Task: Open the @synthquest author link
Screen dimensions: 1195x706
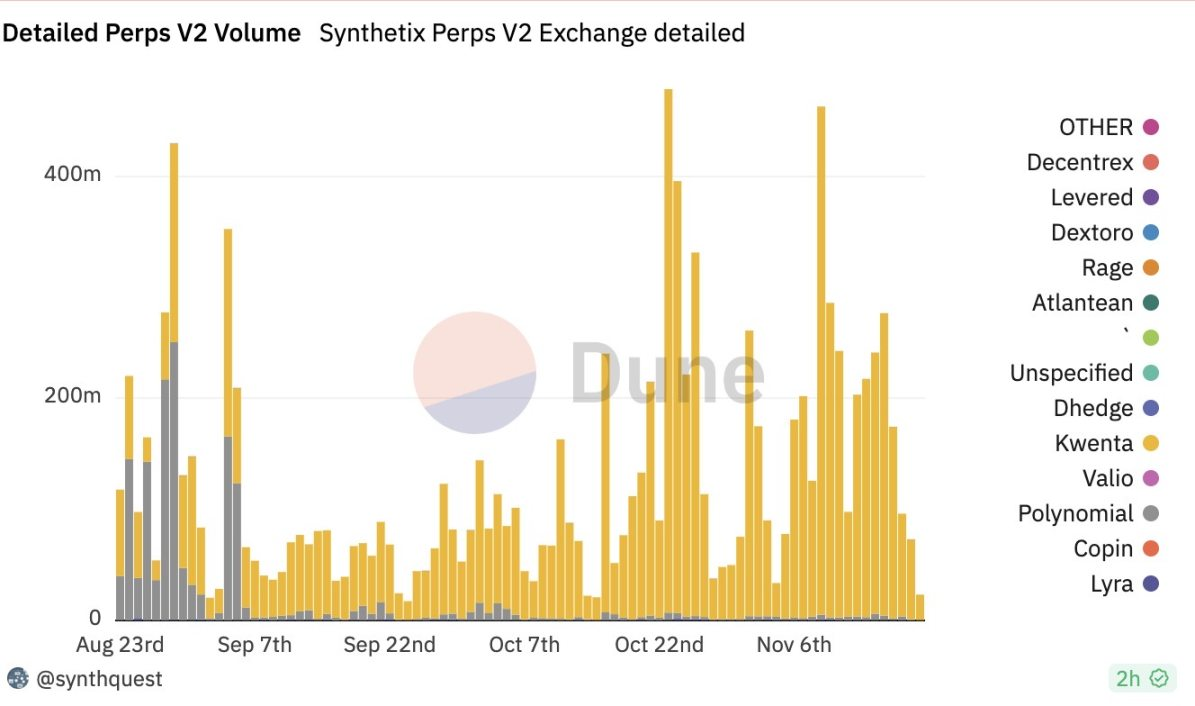Action: pos(99,679)
